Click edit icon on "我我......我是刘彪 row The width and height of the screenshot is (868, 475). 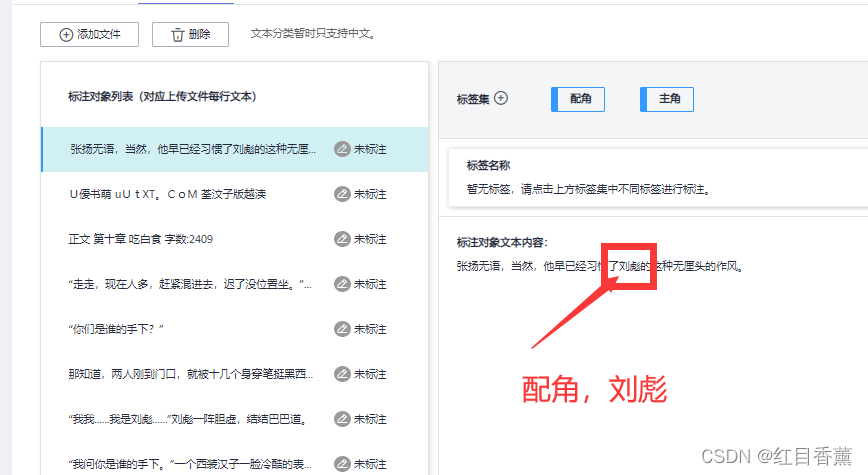click(x=342, y=419)
